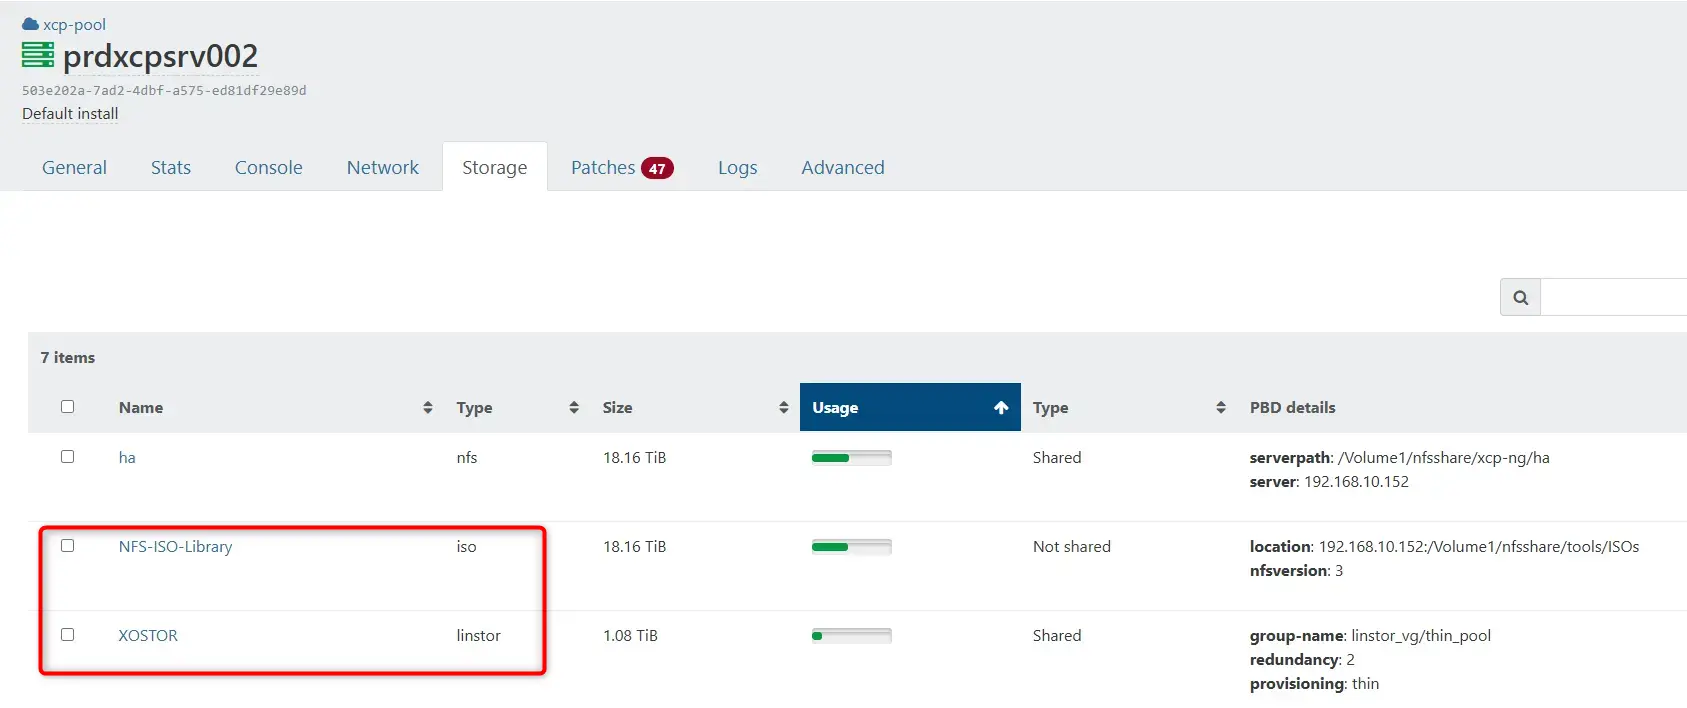Click the serverpath /Volume1/nfsshare/xcp-ng/ha detail
The height and width of the screenshot is (708, 1687).
[1399, 457]
